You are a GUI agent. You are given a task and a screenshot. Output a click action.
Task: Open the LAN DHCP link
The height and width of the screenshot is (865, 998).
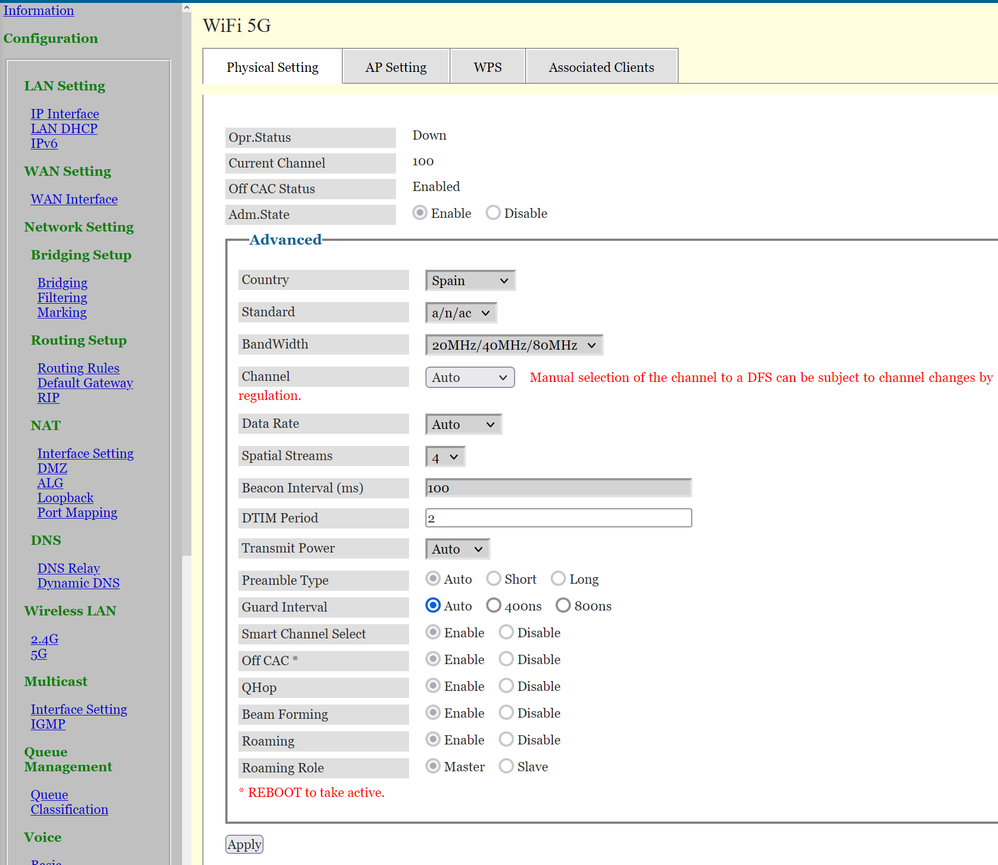coord(64,129)
